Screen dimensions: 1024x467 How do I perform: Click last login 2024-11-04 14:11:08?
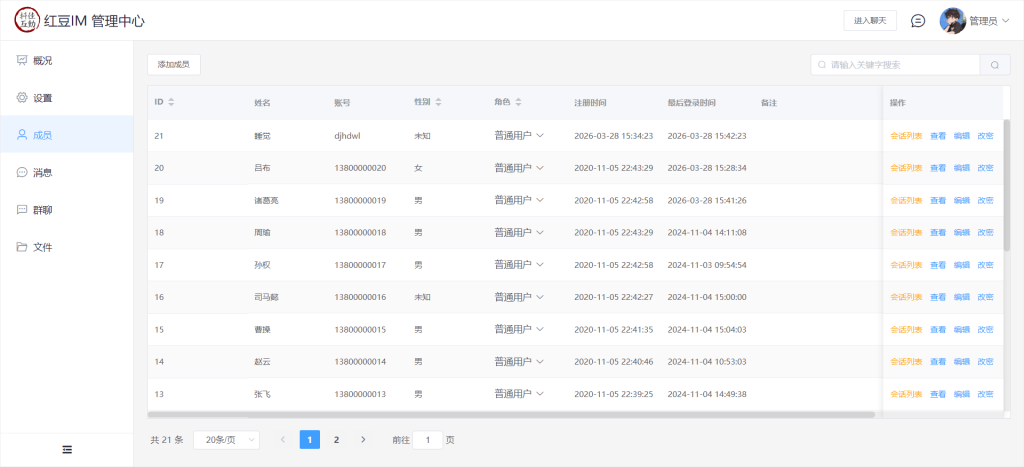pos(707,233)
